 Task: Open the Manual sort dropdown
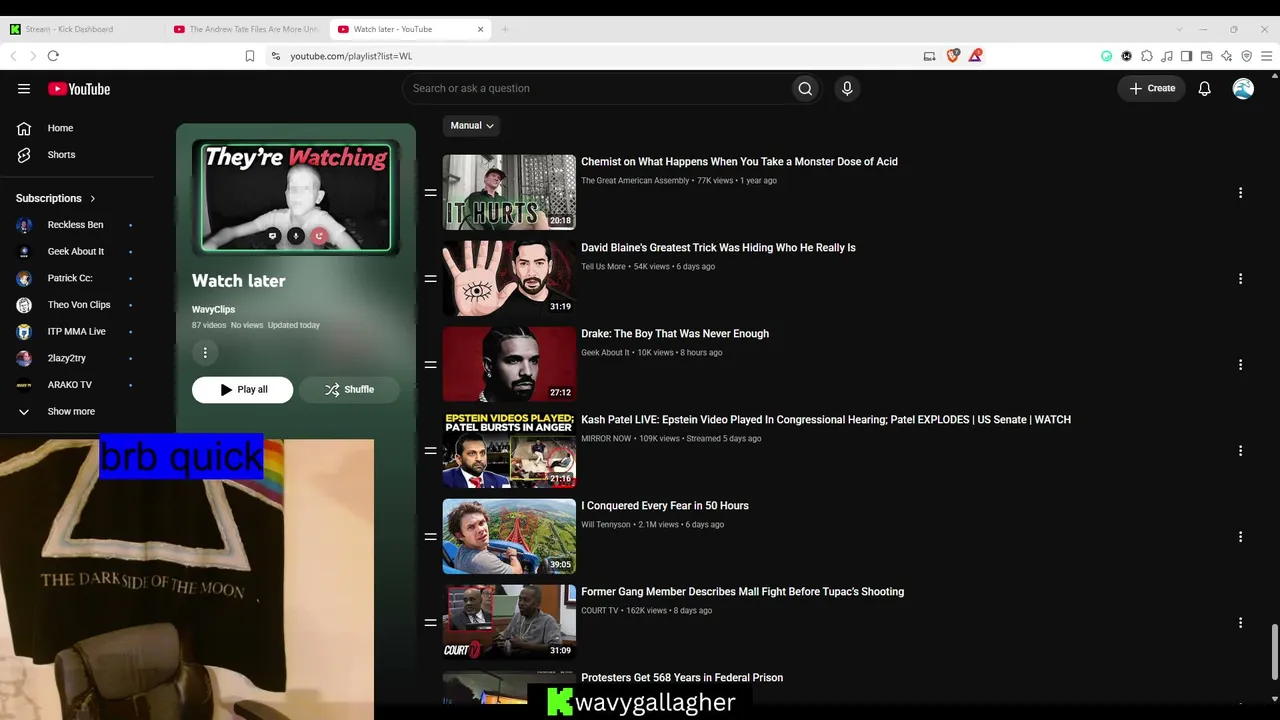click(472, 126)
